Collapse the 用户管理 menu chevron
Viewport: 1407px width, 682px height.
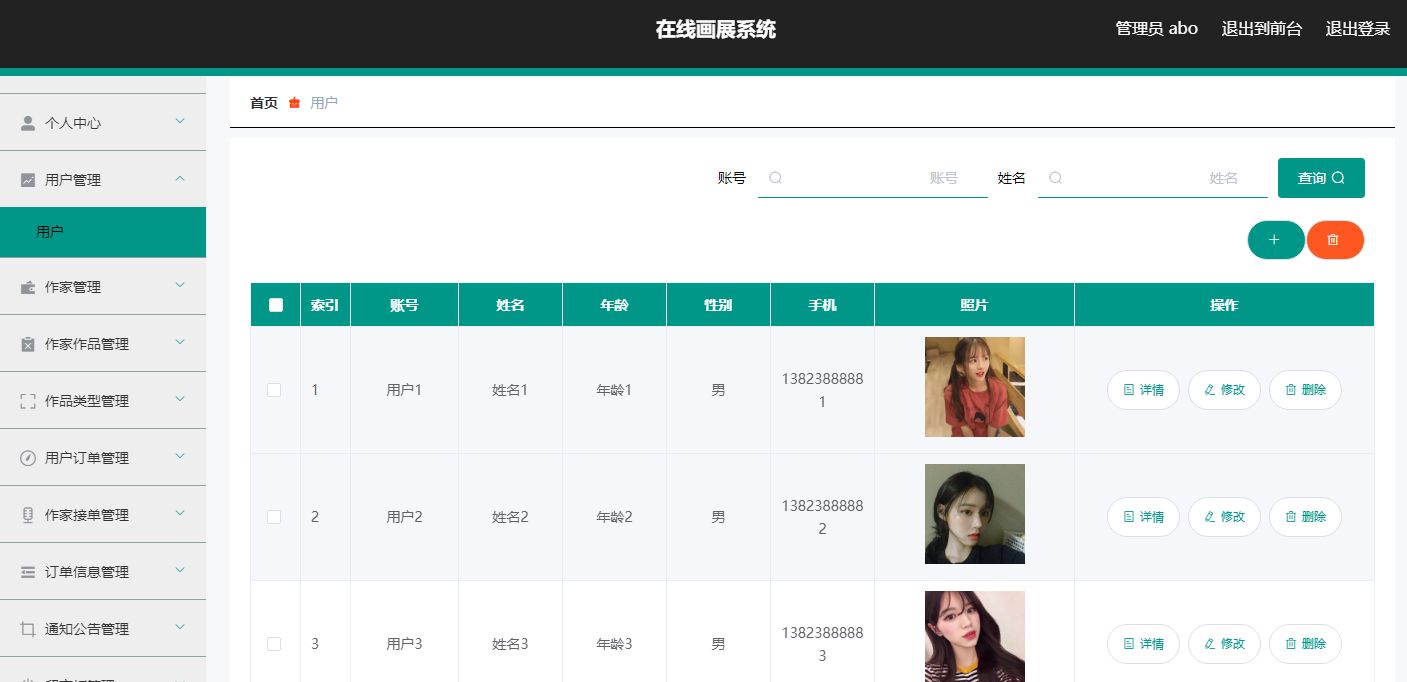[180, 179]
